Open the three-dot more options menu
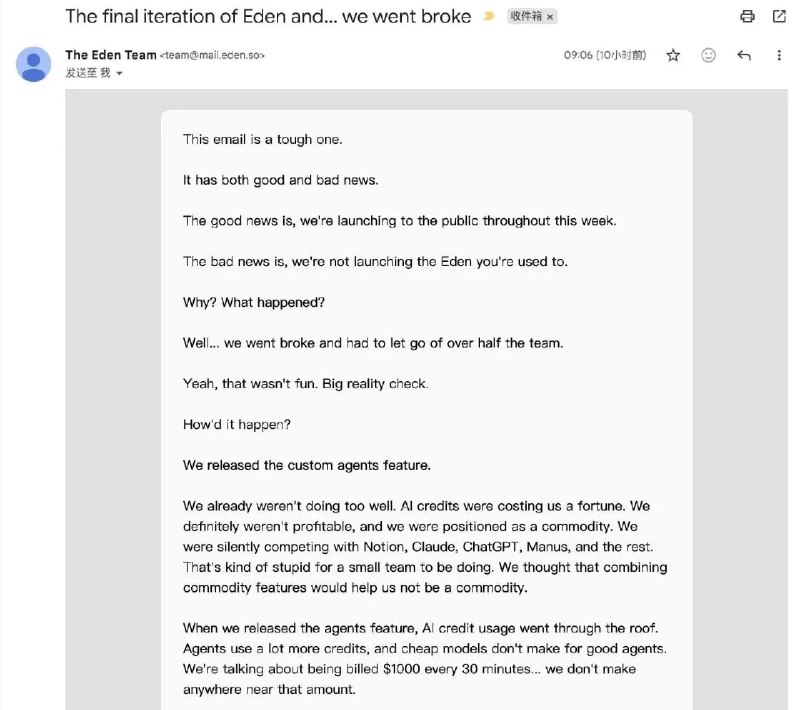 tap(779, 55)
